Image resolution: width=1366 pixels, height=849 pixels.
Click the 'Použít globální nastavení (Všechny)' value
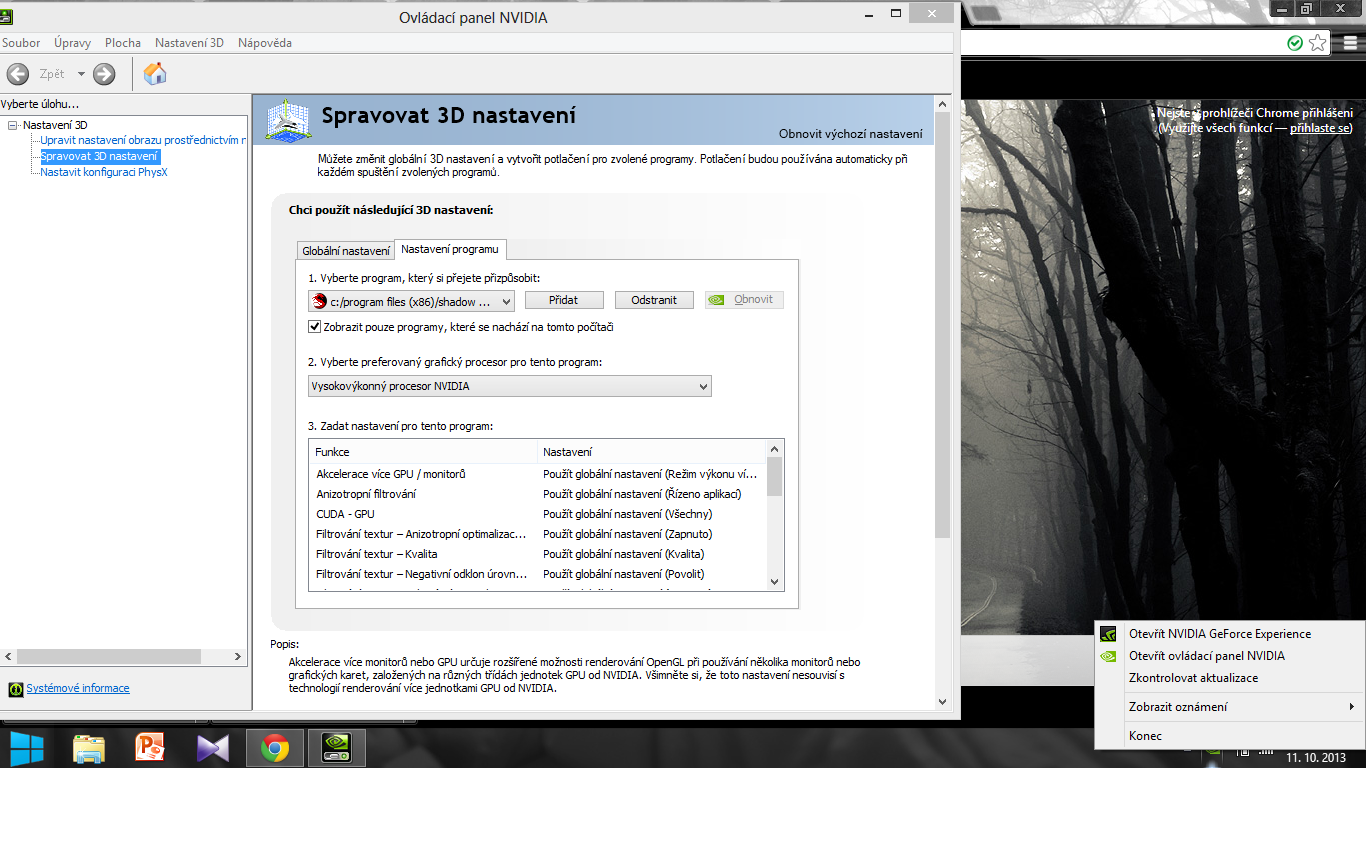point(627,514)
